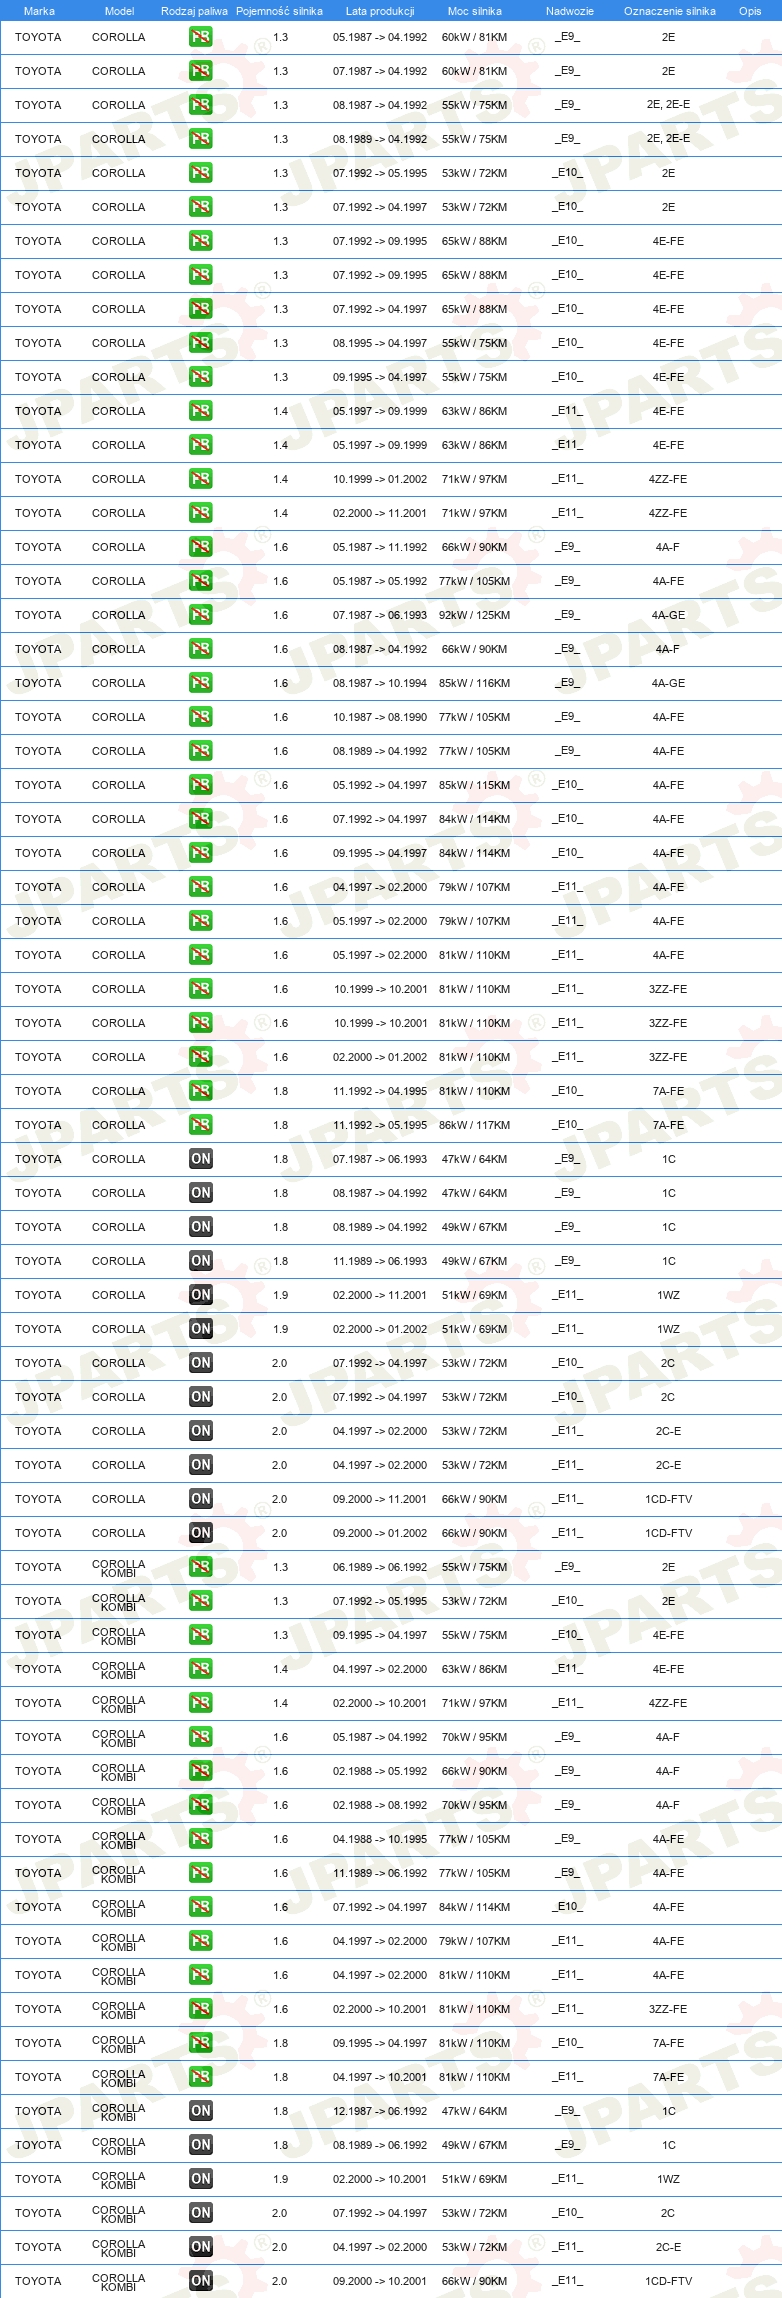
Task: Click the Lata produkcji column header
Action: pos(380,11)
